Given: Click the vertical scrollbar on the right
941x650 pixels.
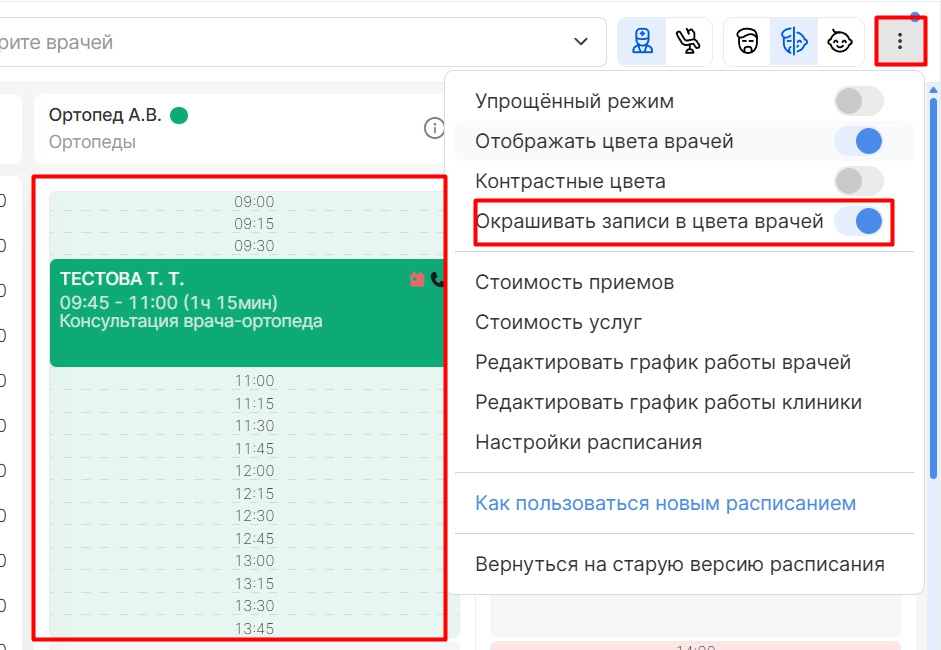Looking at the screenshot, I should 933,288.
